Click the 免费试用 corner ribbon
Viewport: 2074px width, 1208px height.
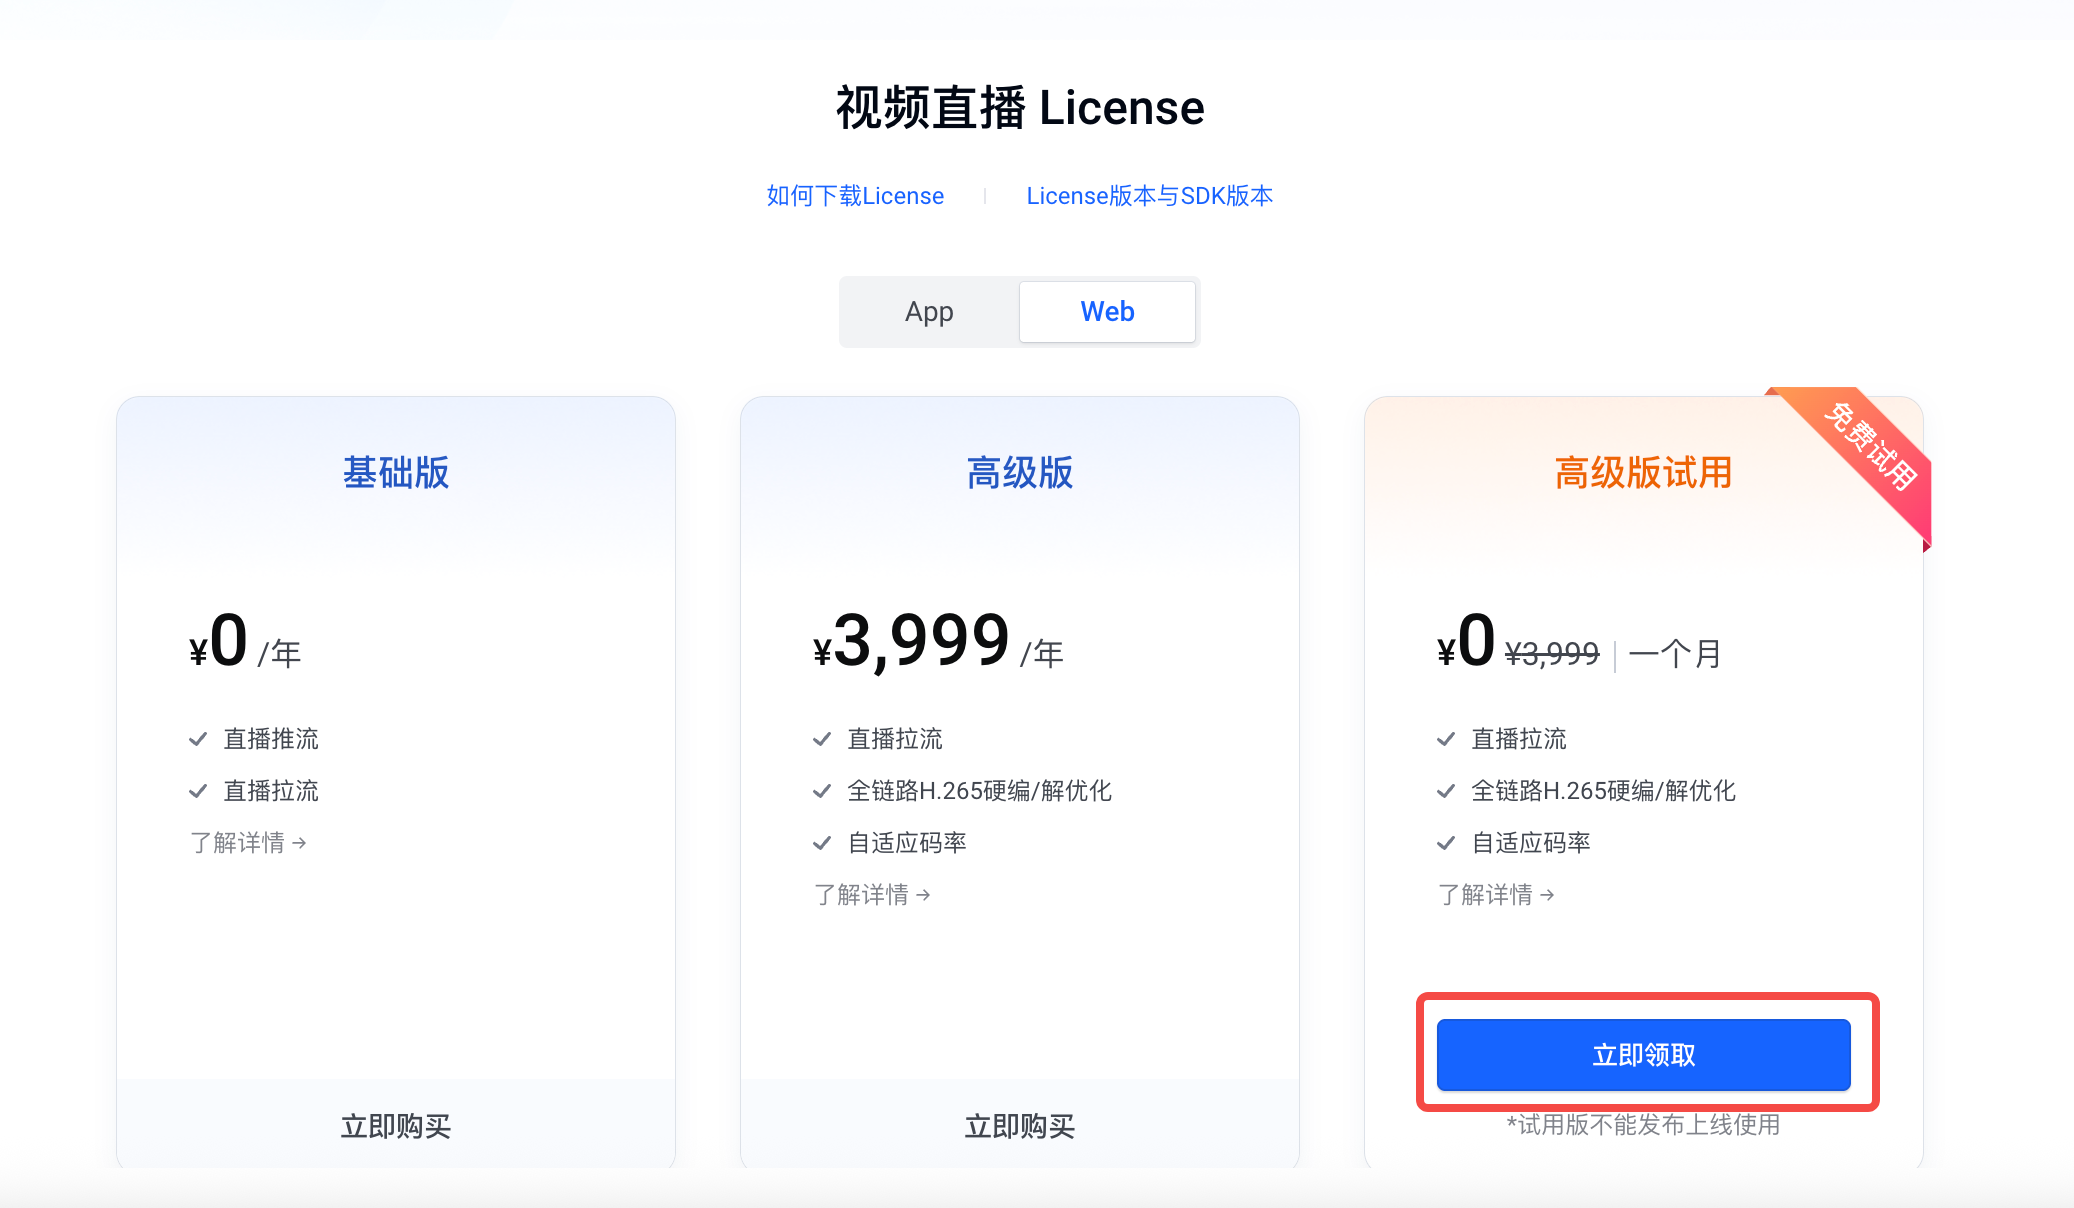[1868, 446]
